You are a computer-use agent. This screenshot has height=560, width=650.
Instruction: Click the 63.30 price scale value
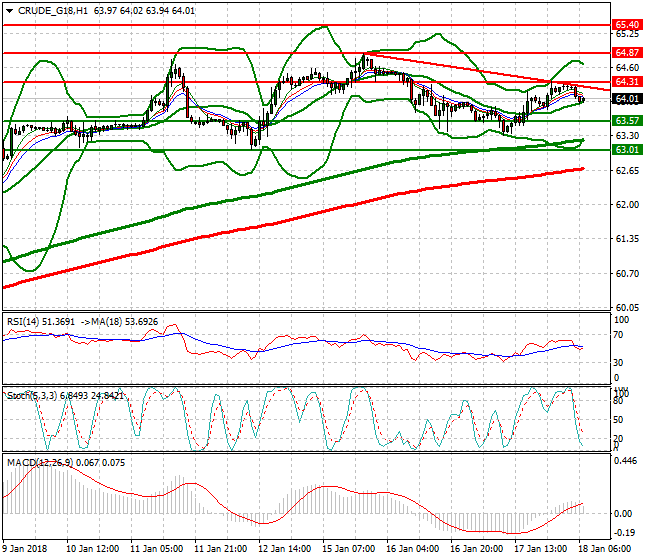(x=627, y=136)
